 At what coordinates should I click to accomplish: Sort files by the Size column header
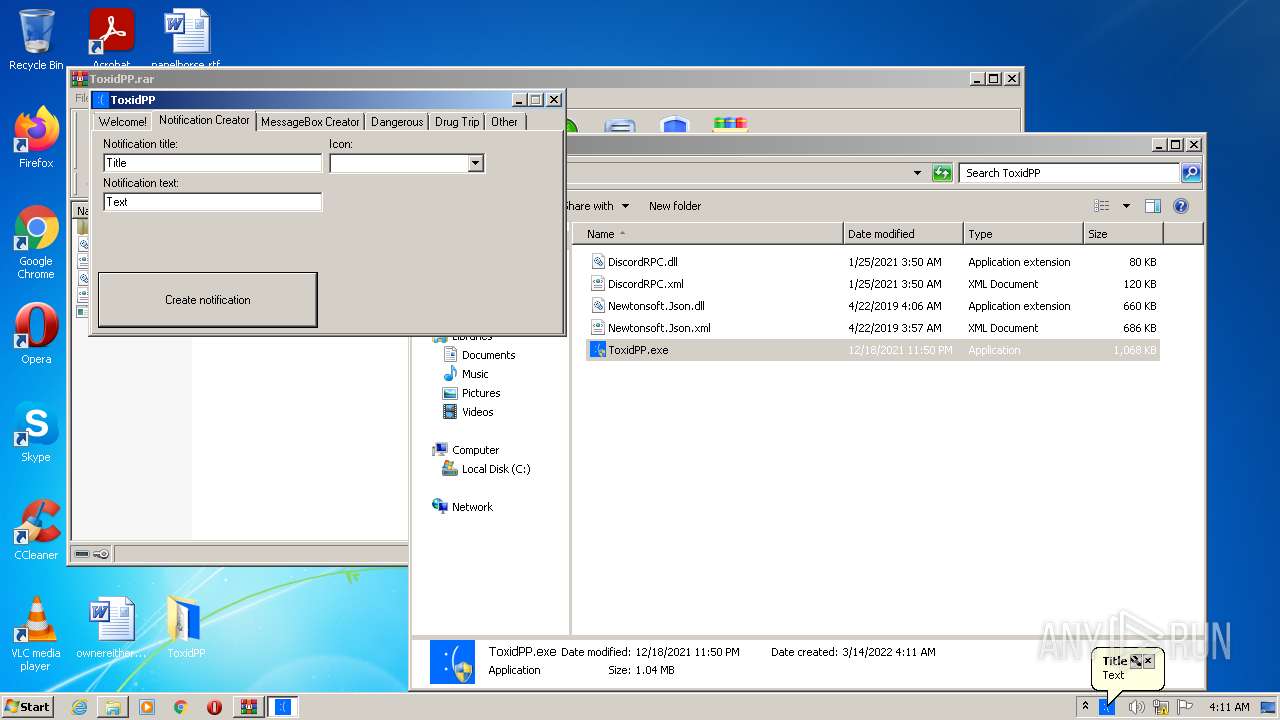[x=1123, y=234]
